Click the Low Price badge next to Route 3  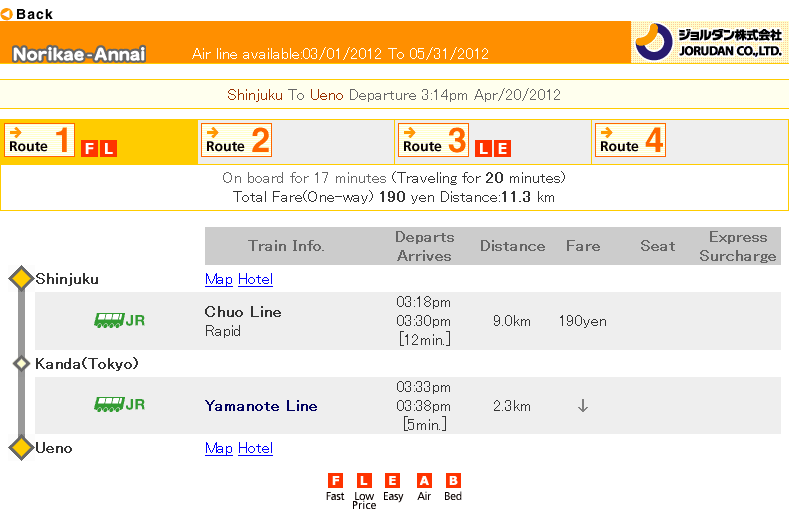(x=484, y=149)
